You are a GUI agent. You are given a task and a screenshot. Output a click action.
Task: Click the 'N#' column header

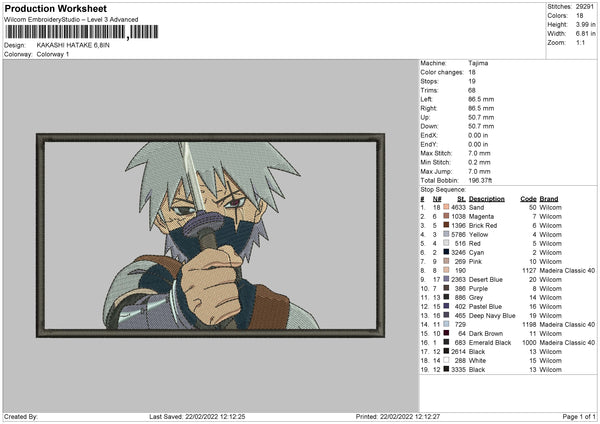[437, 199]
